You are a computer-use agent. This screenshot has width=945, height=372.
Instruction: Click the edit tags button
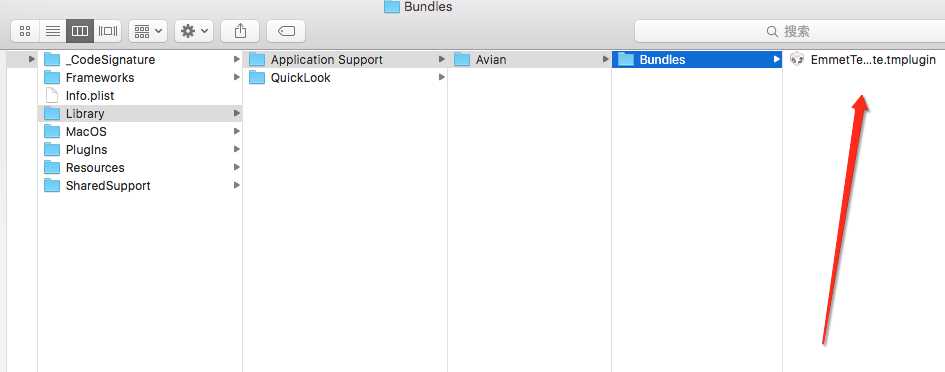pyautogui.click(x=286, y=31)
